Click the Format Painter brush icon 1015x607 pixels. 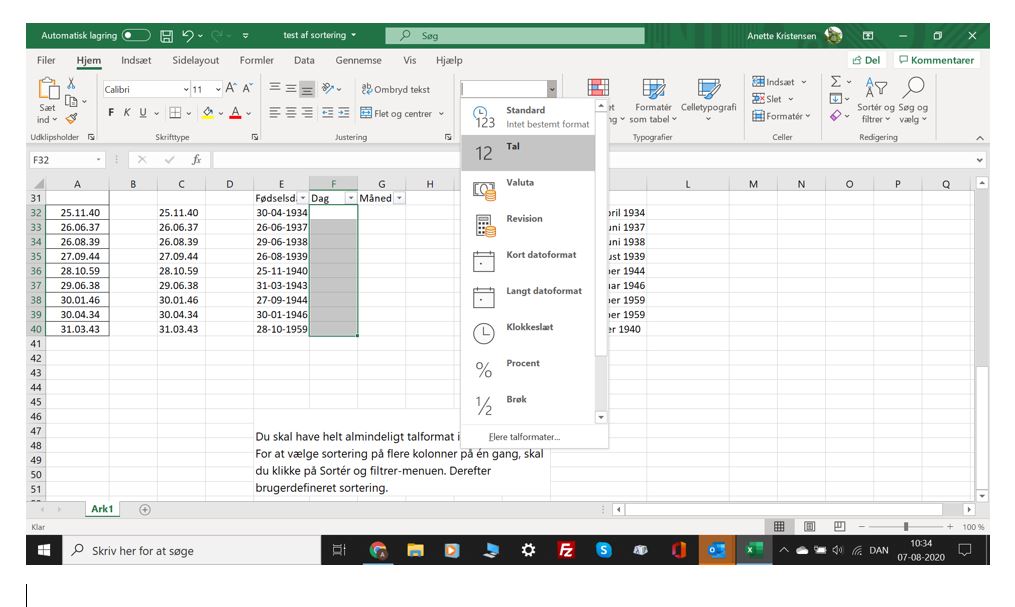click(x=71, y=118)
